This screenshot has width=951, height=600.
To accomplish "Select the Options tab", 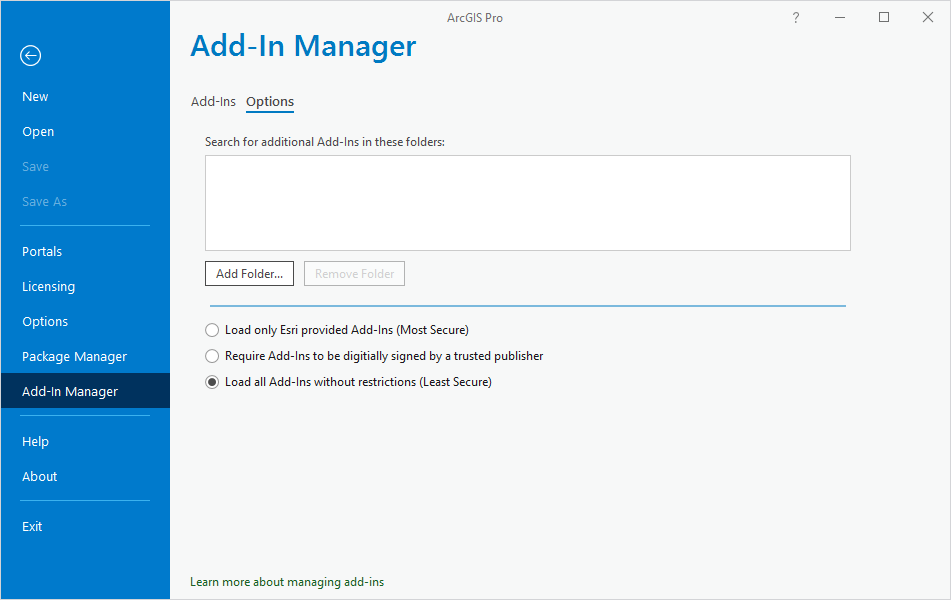I will [269, 101].
